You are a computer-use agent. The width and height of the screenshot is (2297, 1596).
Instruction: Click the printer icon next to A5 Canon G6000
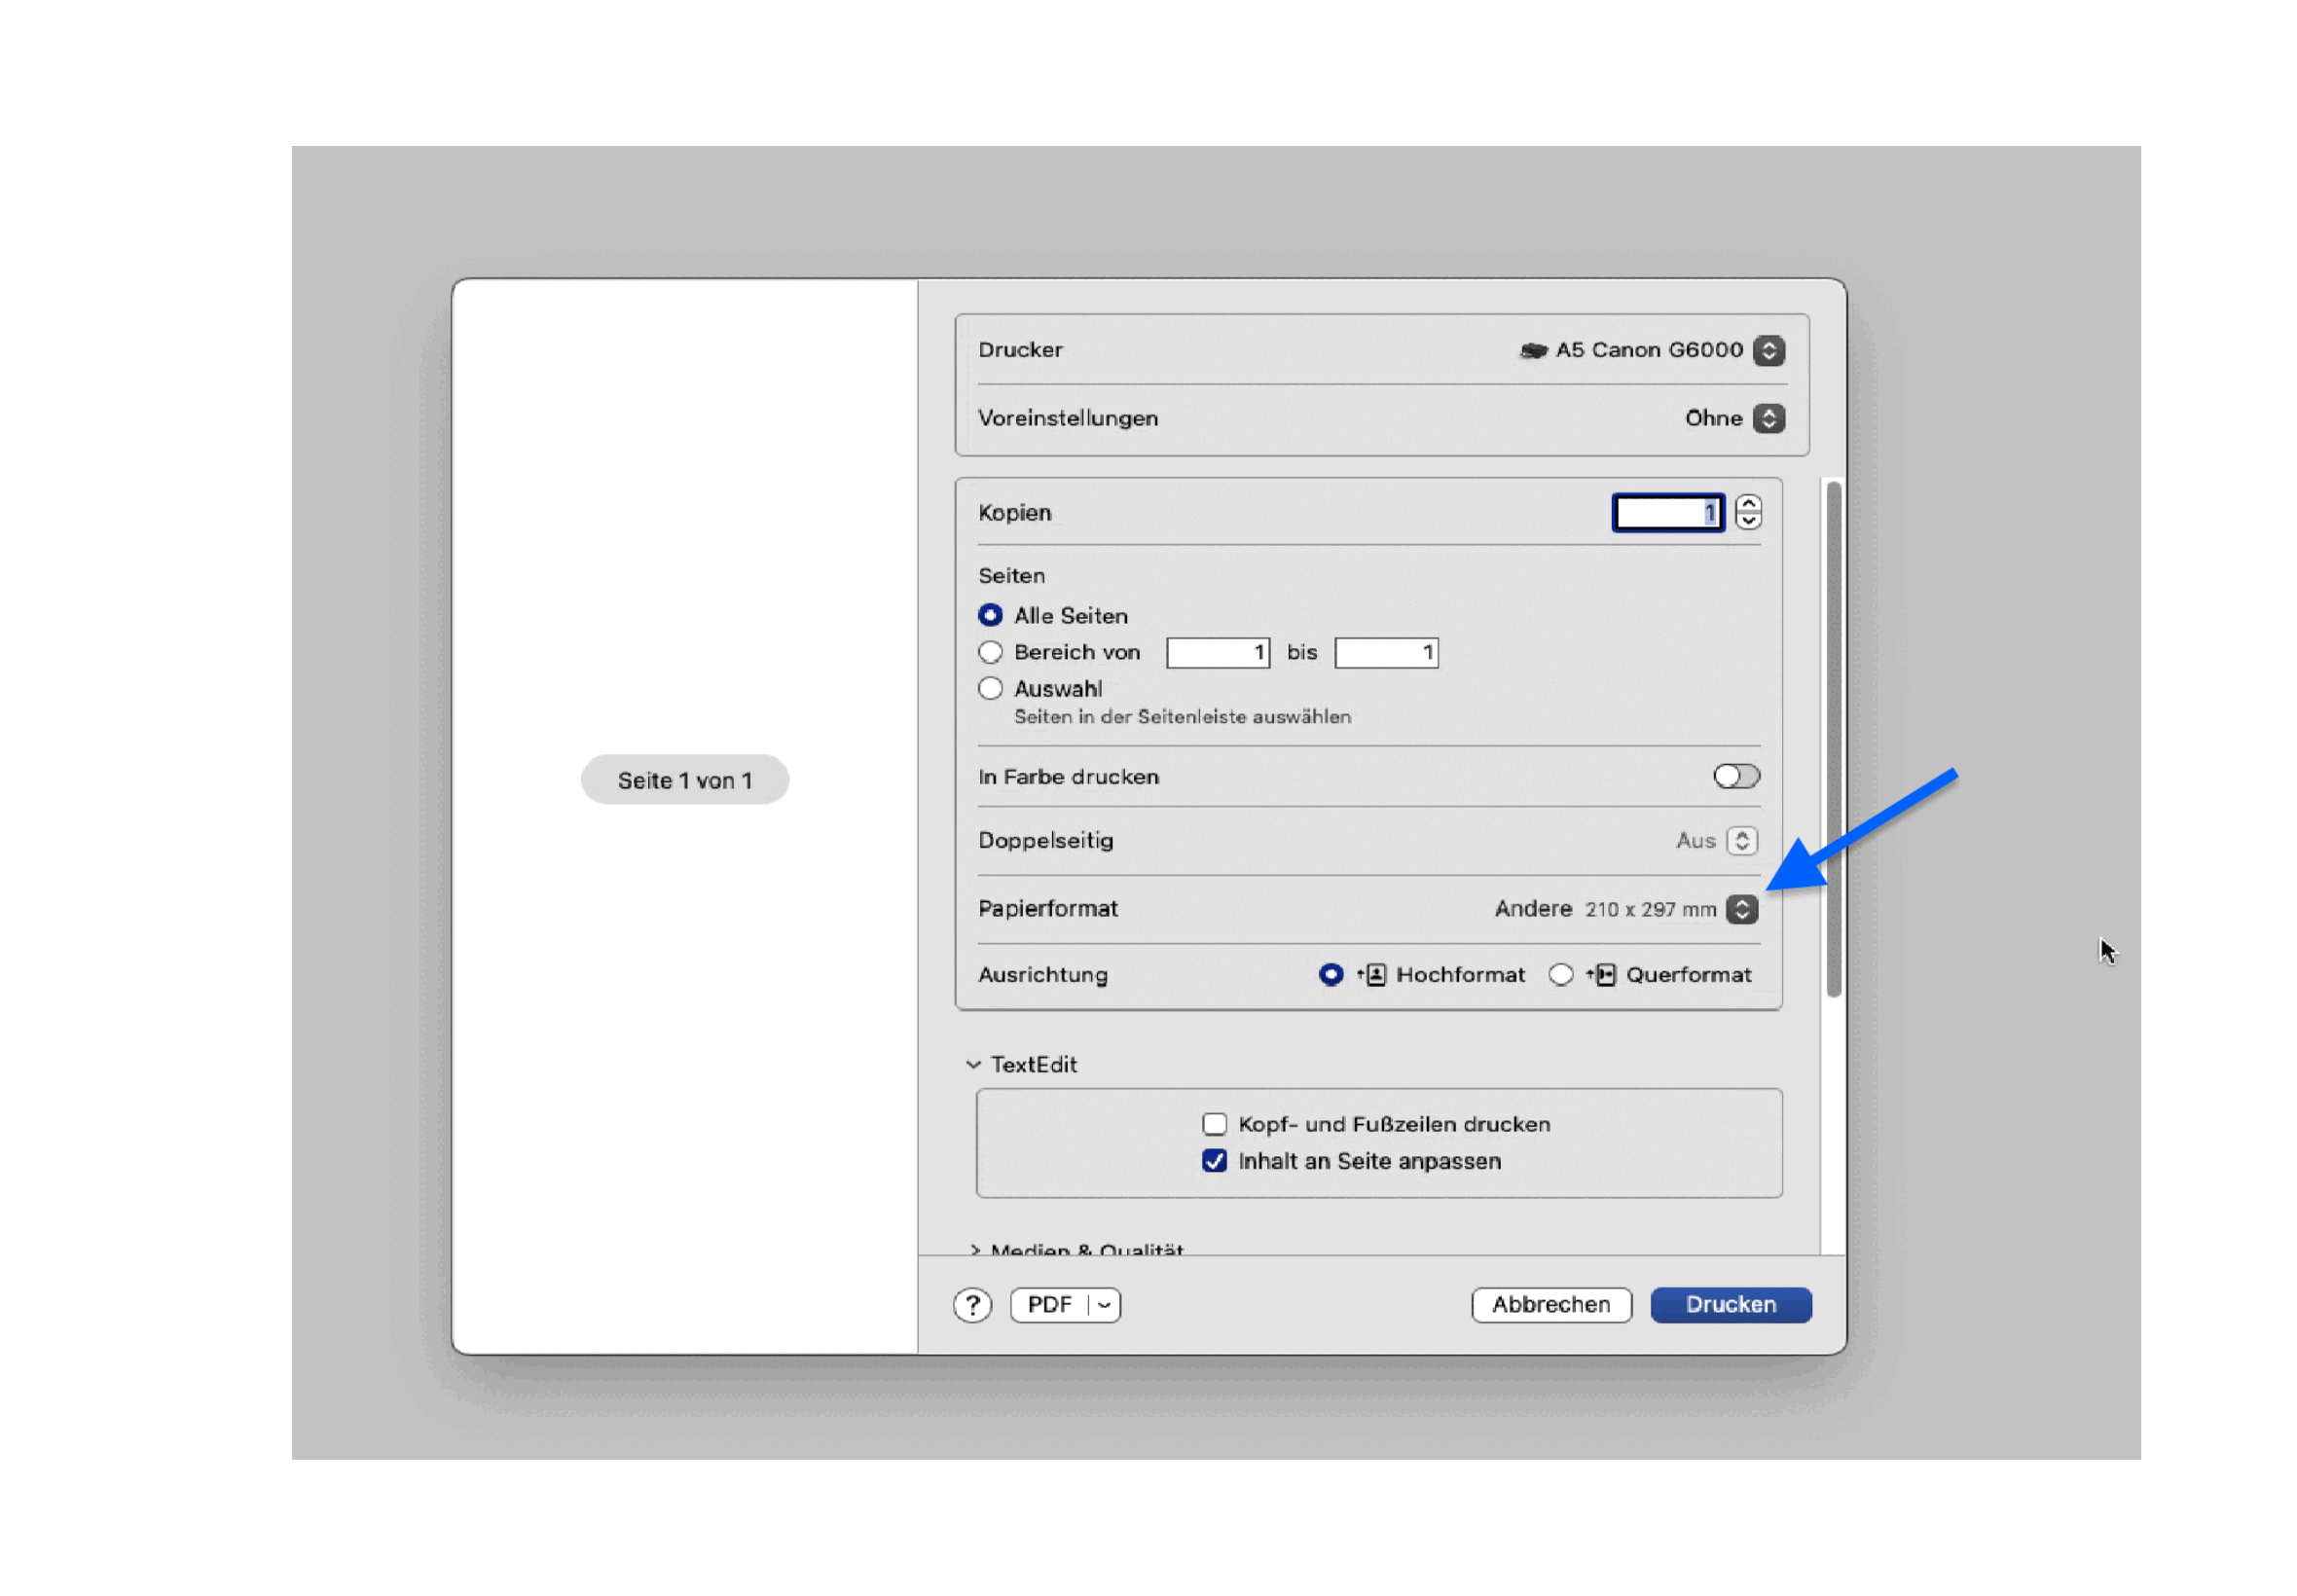[1533, 350]
